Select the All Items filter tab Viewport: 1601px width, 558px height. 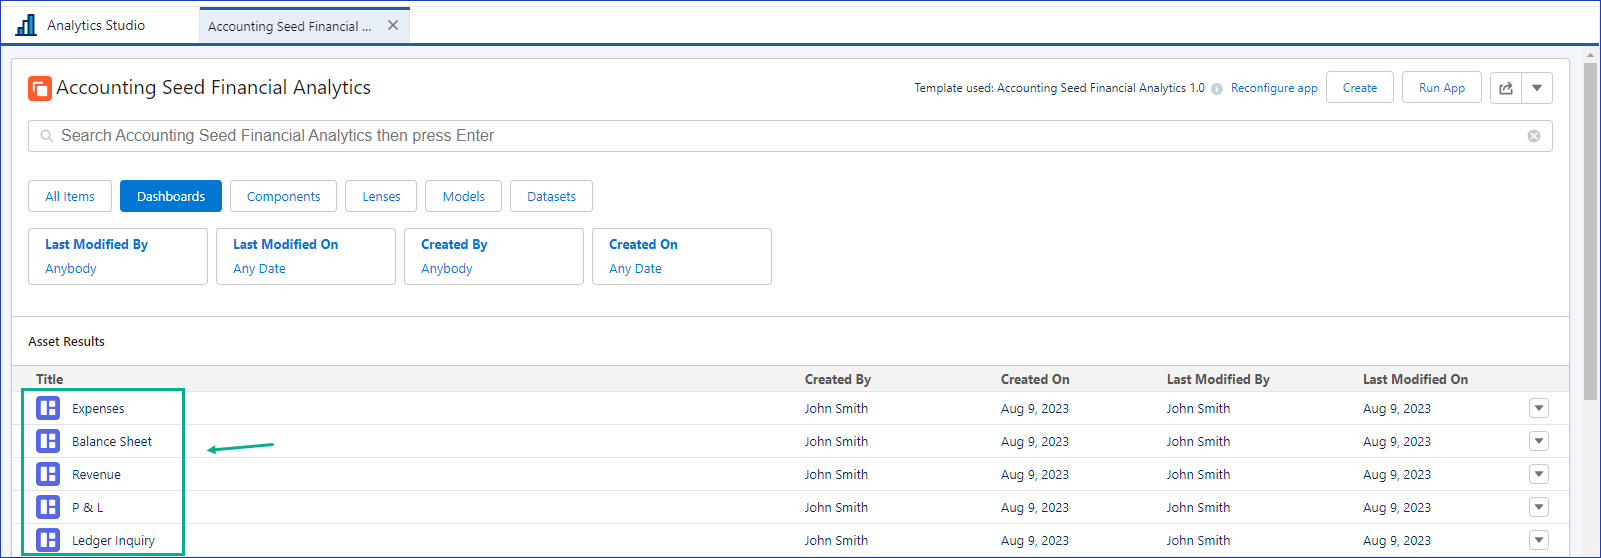point(70,196)
